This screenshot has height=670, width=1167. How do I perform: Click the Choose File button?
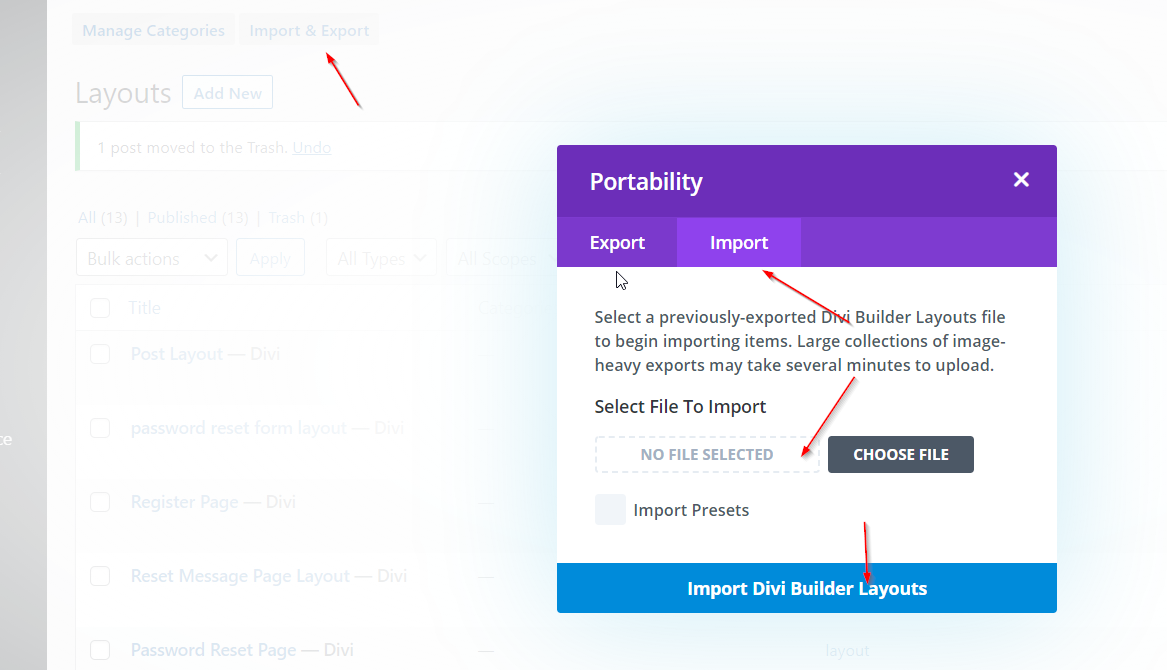click(900, 454)
